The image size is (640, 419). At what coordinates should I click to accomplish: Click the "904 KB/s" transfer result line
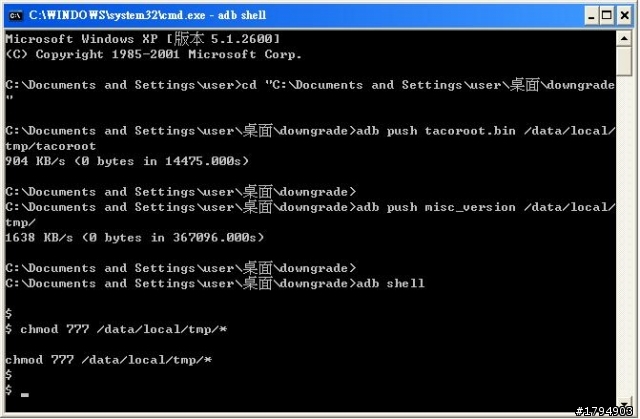pyautogui.click(x=127, y=161)
